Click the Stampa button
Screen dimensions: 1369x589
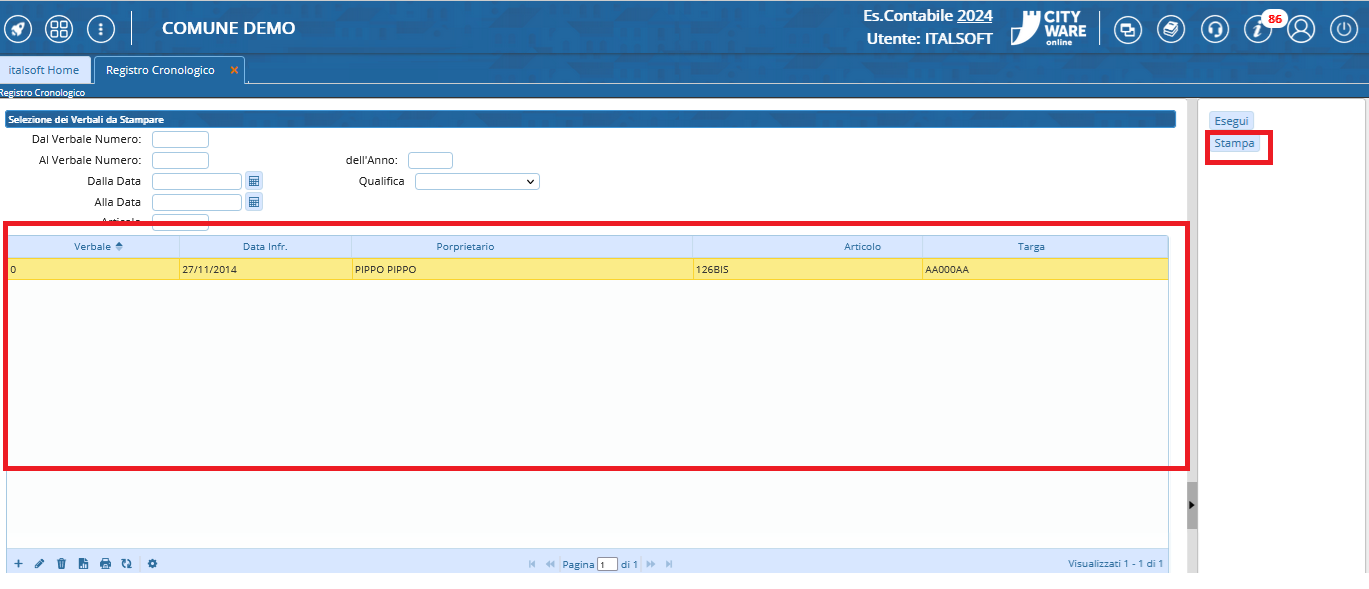pos(1234,143)
